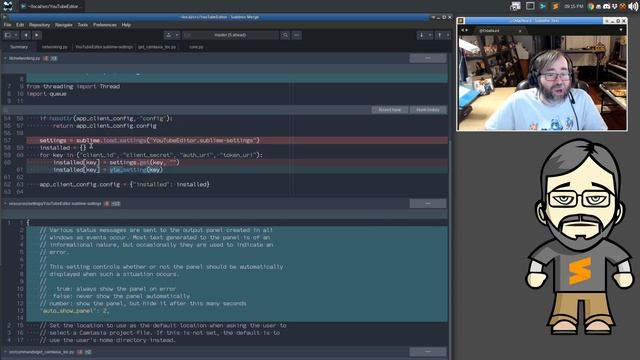This screenshot has height=360, width=640.
Task: Click the push up-arrow icon
Action: pos(440,36)
